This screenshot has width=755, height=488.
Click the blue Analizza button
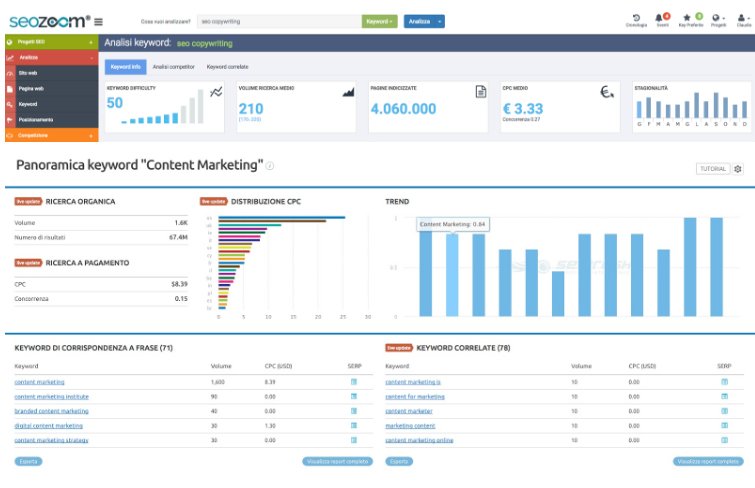[x=419, y=21]
